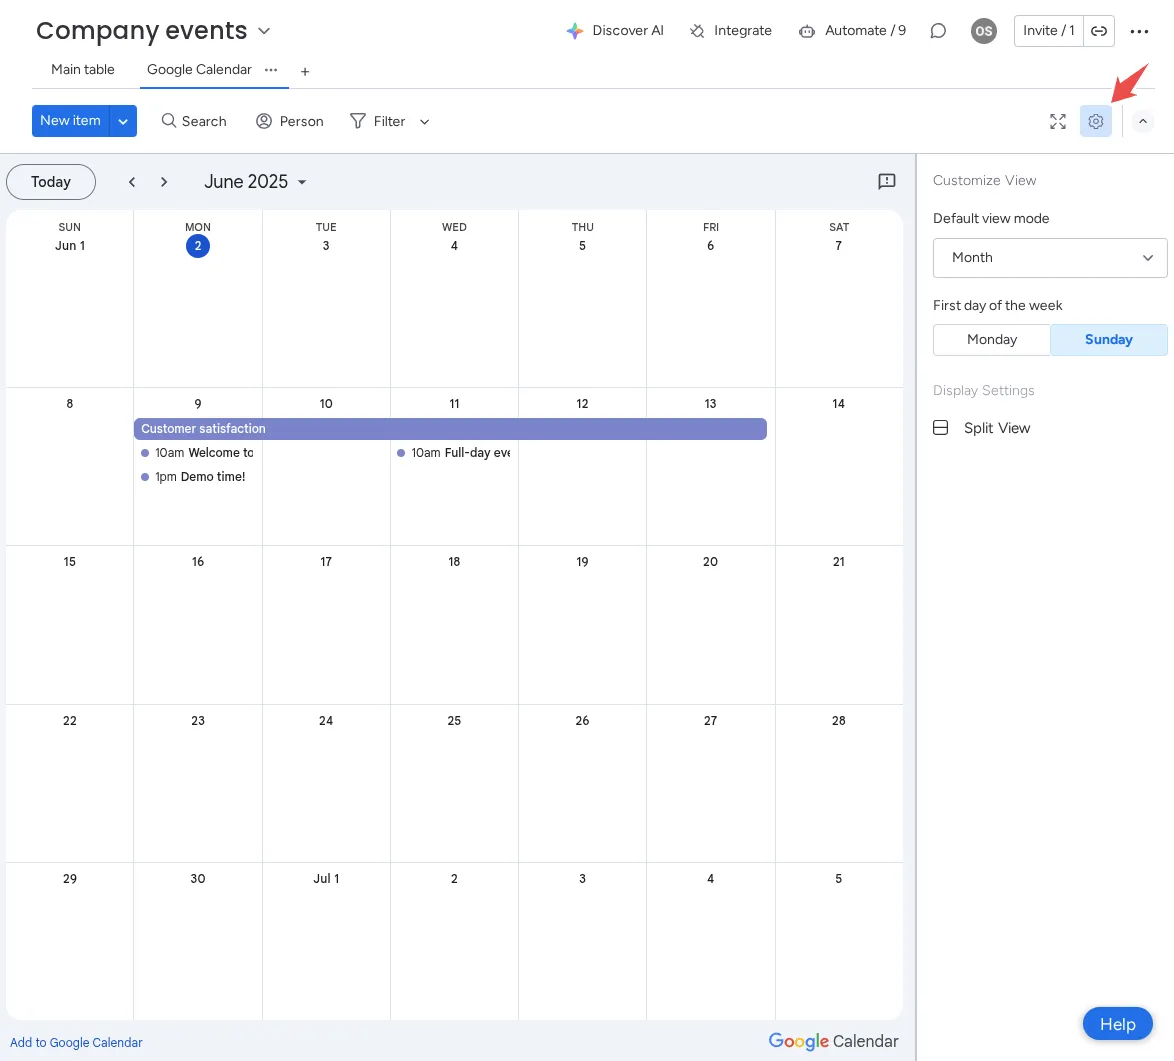Image resolution: width=1174 pixels, height=1061 pixels.
Task: Open New item dropdown arrow
Action: coord(123,121)
